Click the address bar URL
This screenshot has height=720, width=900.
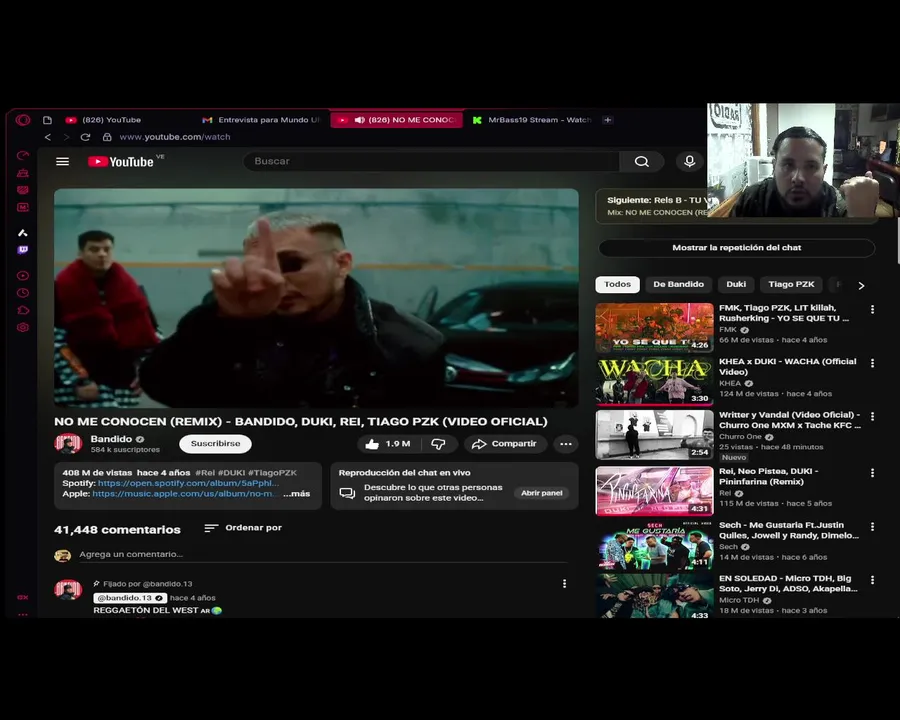[174, 137]
